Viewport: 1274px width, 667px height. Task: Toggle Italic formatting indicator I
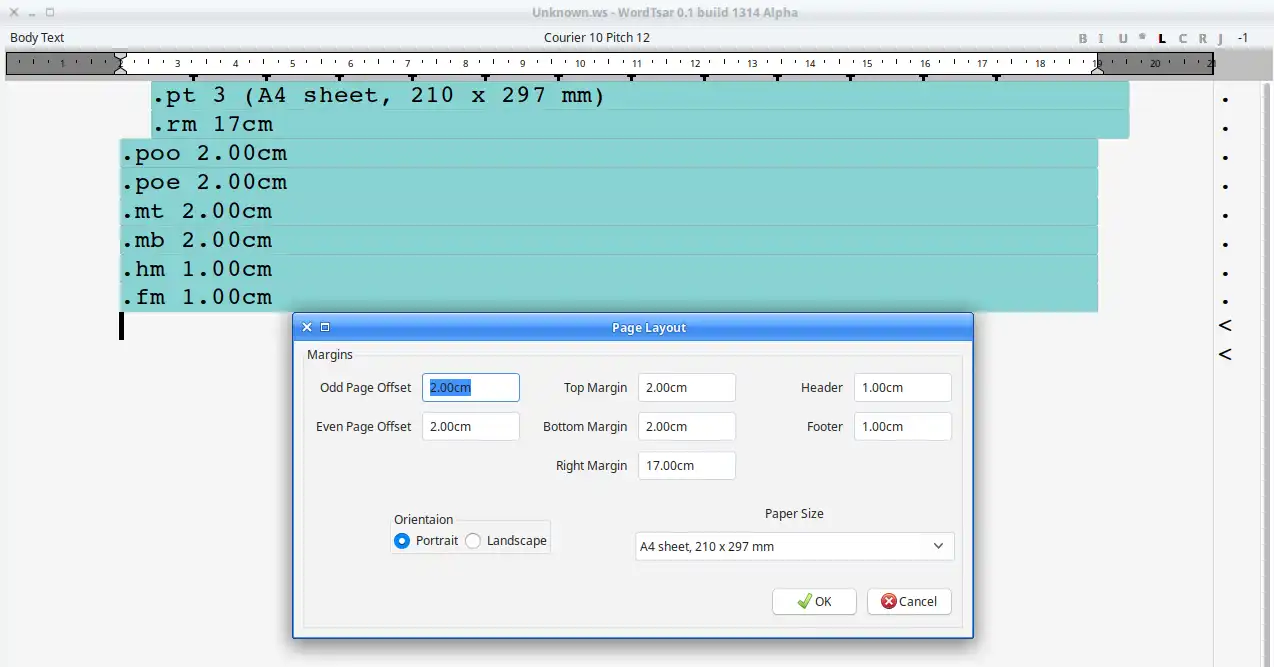click(1101, 38)
